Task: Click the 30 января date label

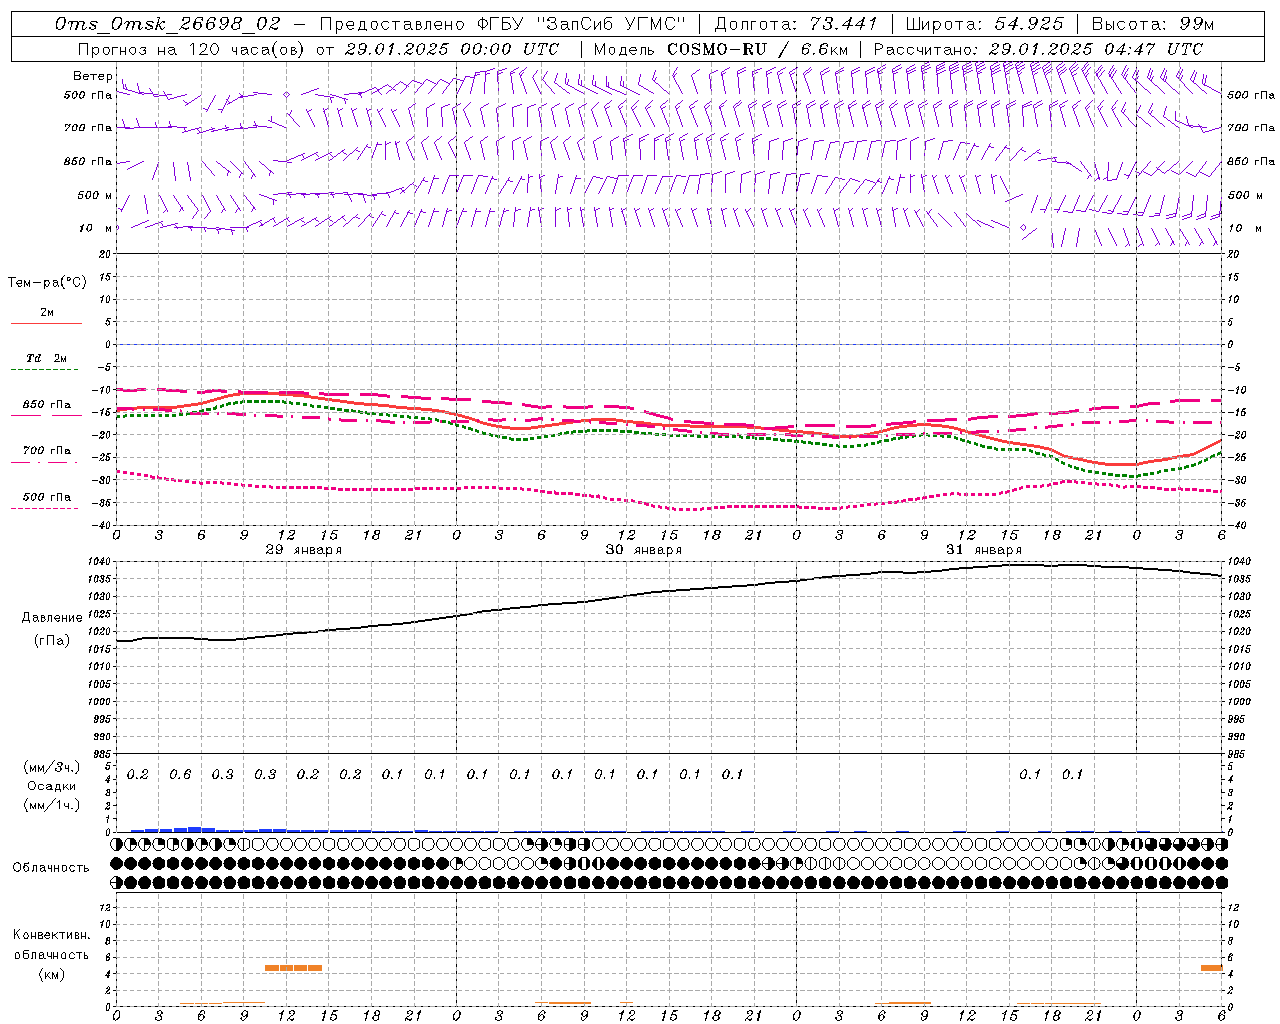Action: [x=644, y=550]
